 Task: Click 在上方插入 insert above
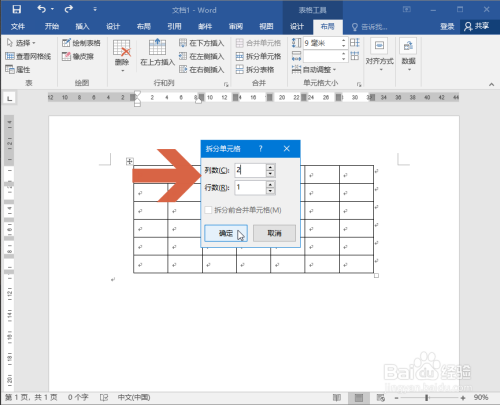(x=157, y=53)
